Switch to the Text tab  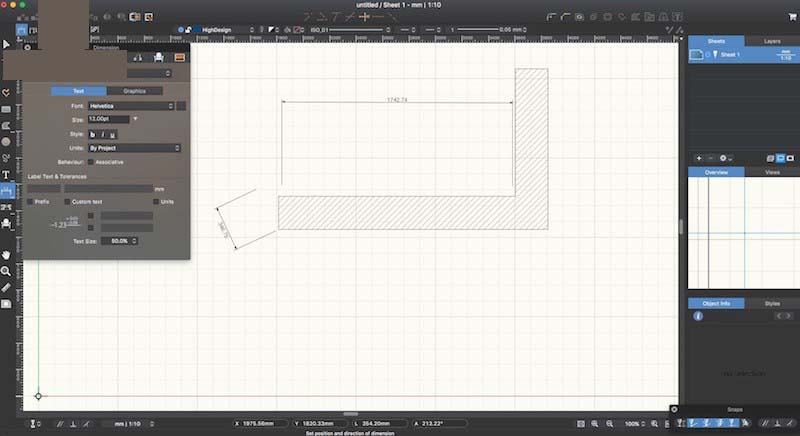(79, 91)
